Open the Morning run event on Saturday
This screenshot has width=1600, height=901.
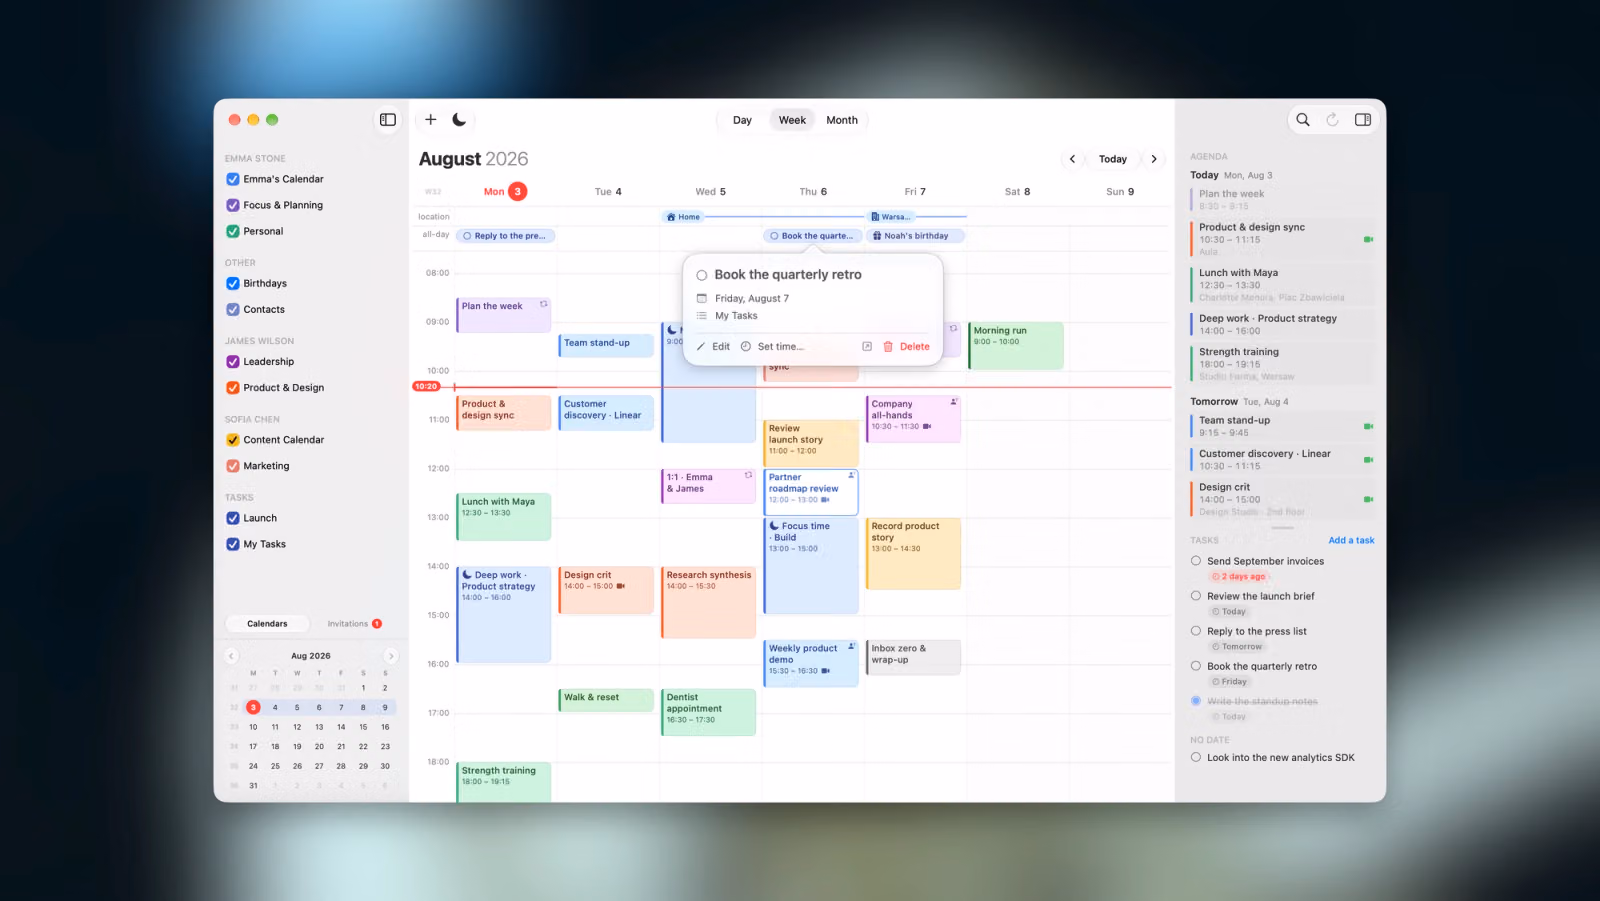pos(1015,346)
